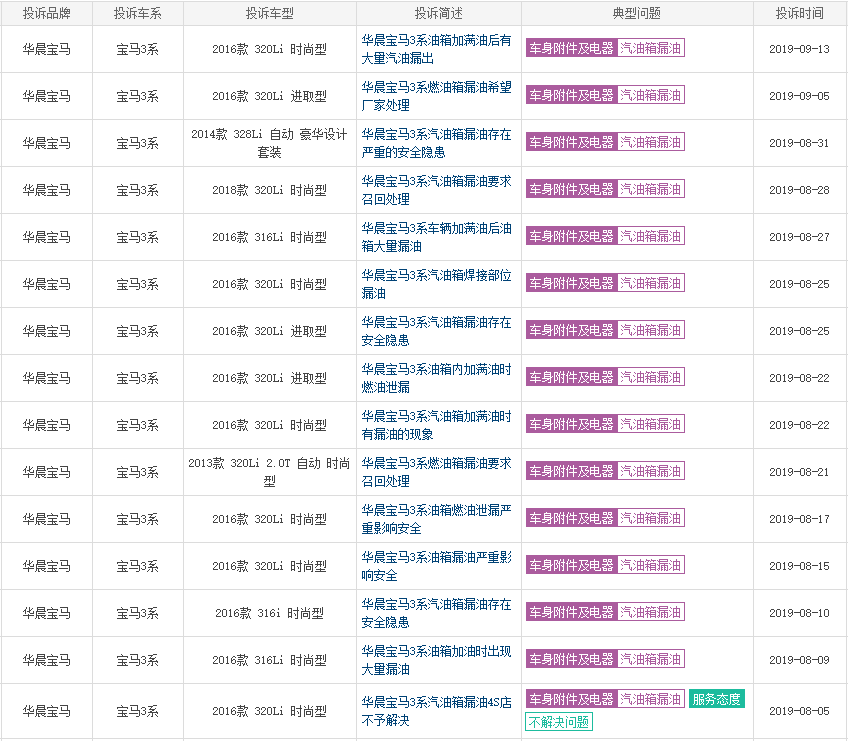This screenshot has height=741, width=848.
Task: Click the 不解决问题 outlined tag
Action: 559,722
